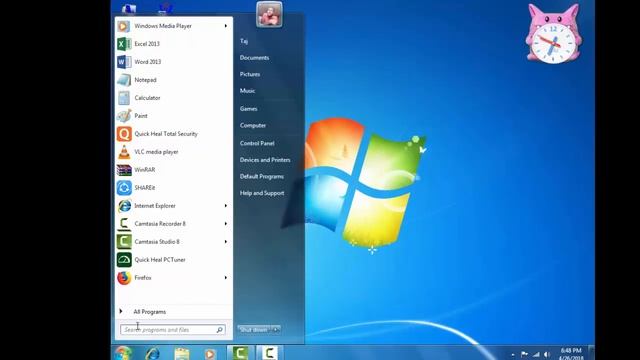Image resolution: width=640 pixels, height=360 pixels.
Task: Show hidden tray icons arrow
Action: tap(513, 355)
